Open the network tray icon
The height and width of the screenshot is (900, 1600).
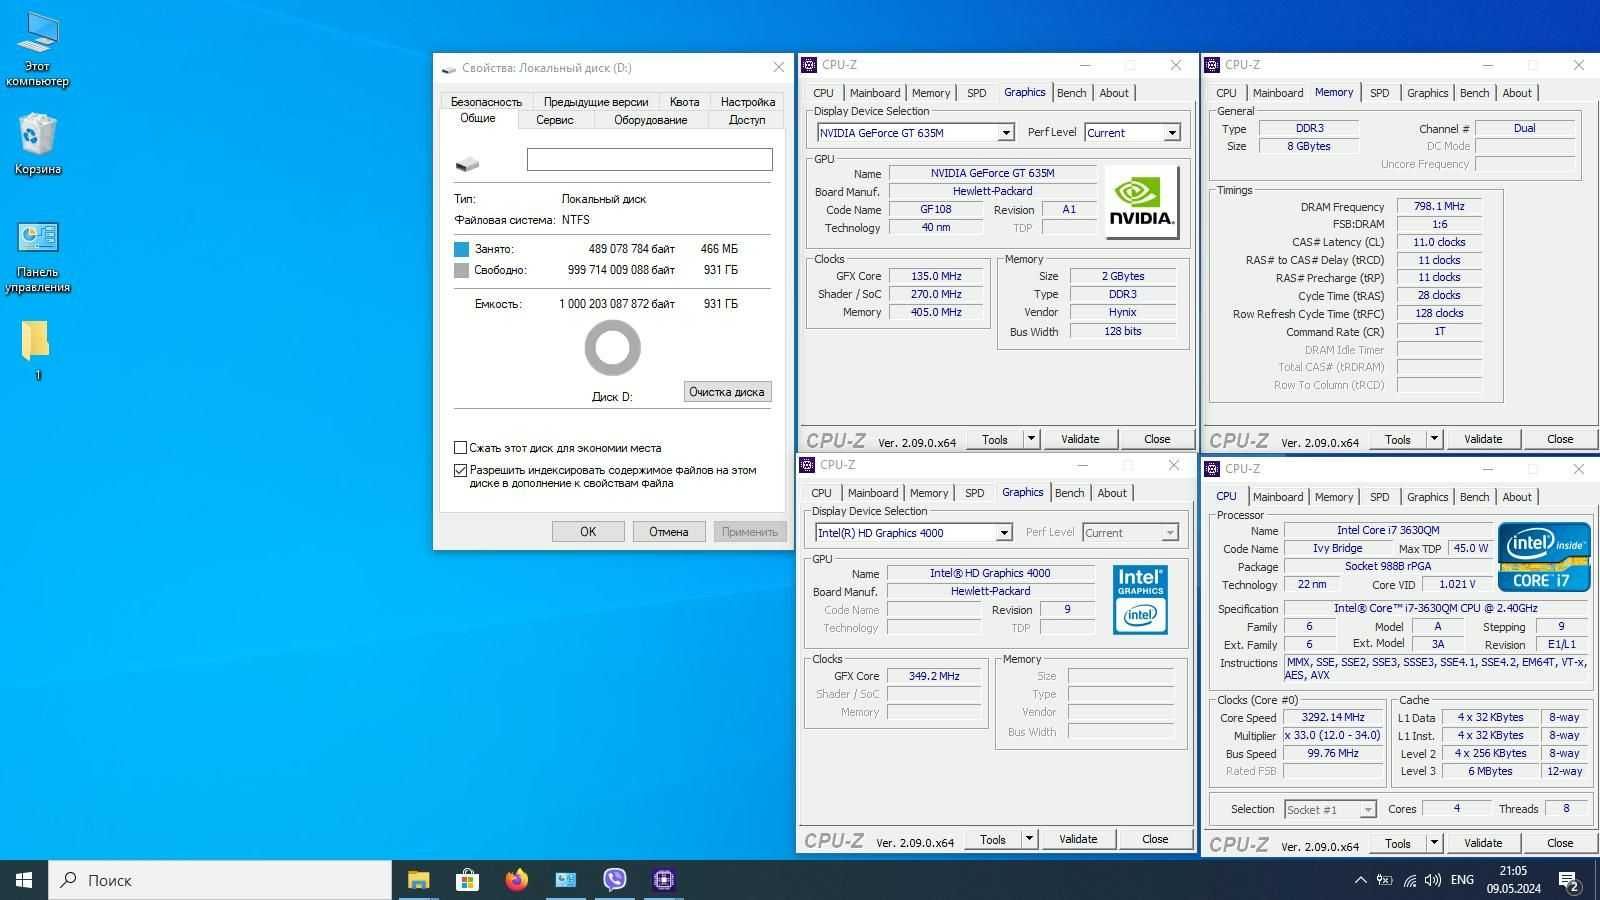point(1409,880)
